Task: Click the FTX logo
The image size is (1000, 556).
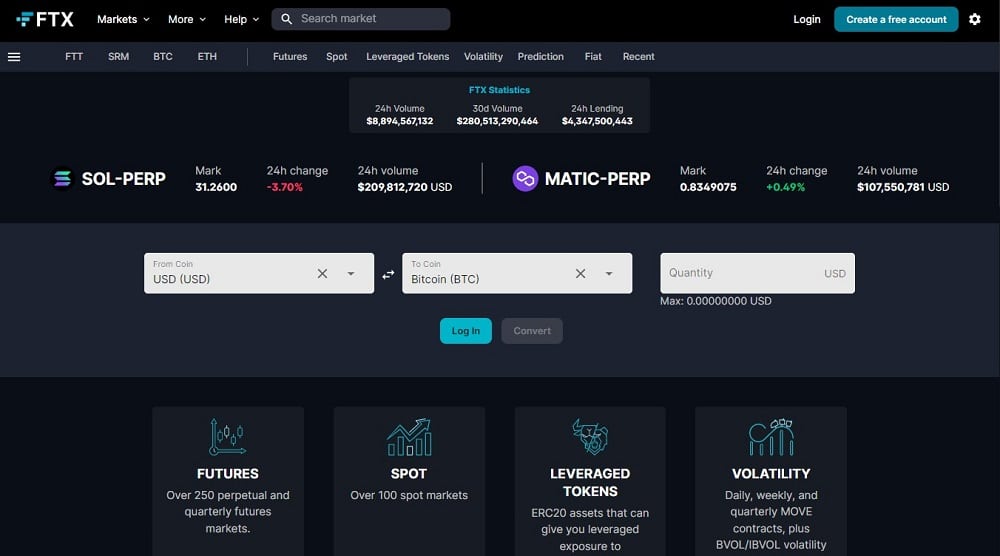Action: point(45,19)
